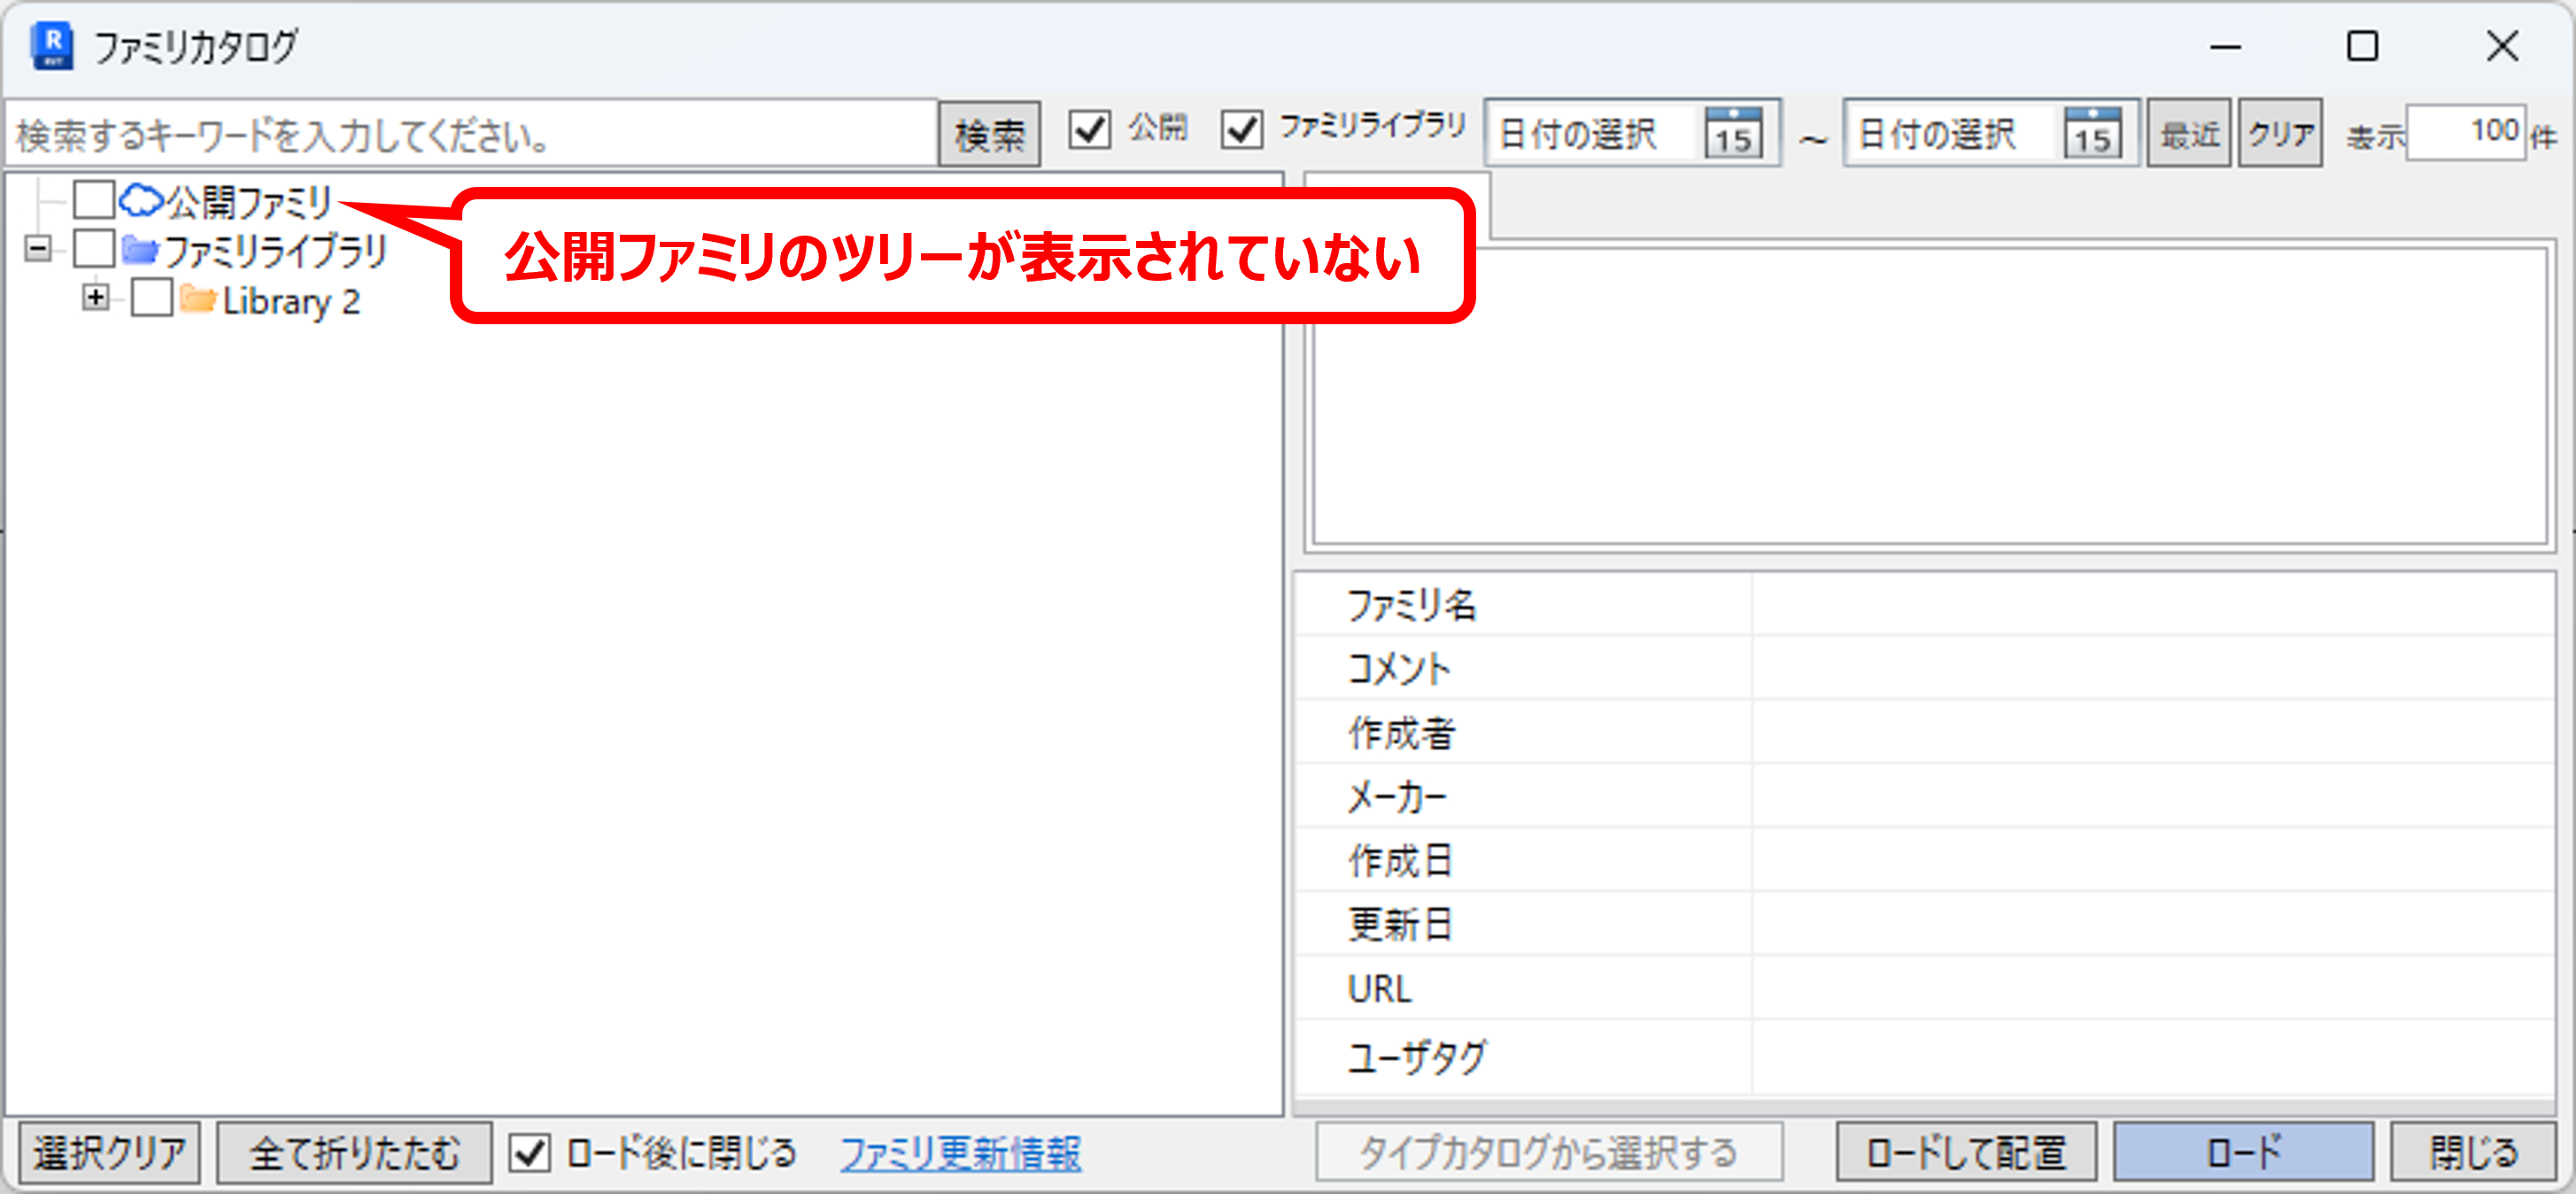Select the 公開ファミリ tree label
2576x1194 pixels.
pyautogui.click(x=248, y=202)
